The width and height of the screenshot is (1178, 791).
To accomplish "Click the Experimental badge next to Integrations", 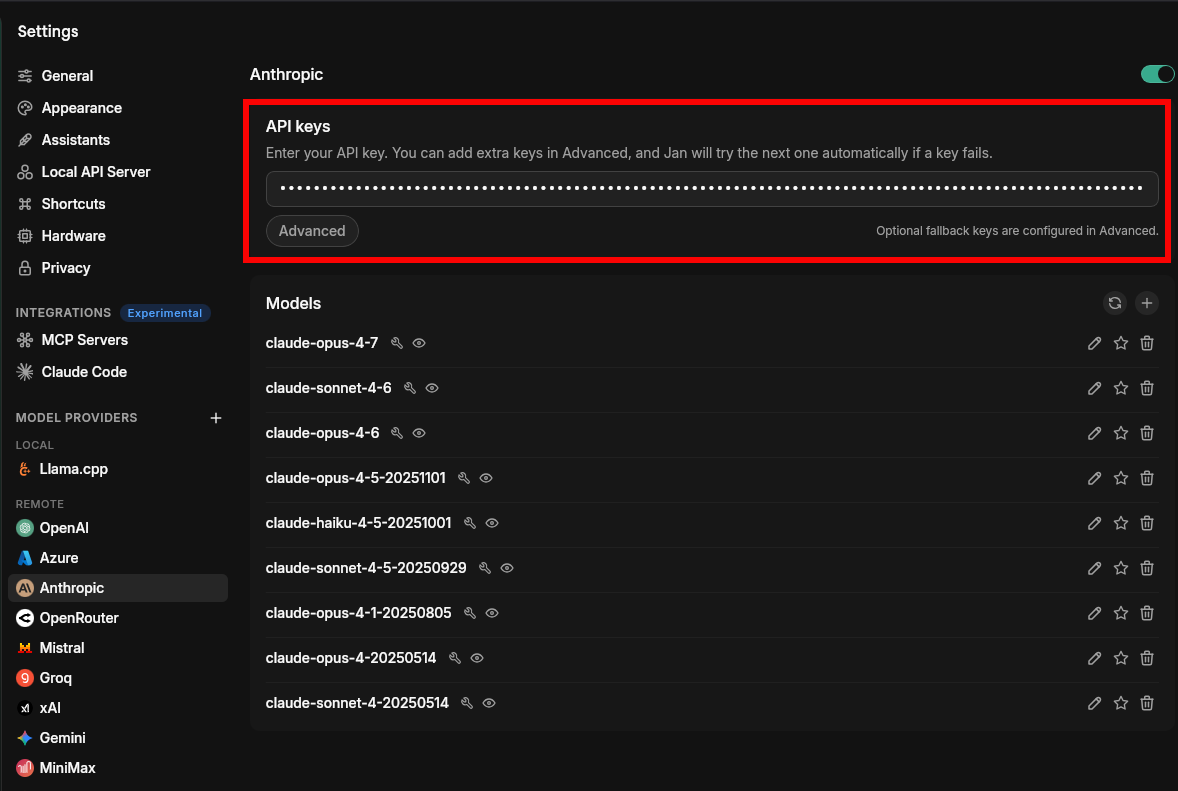I will [165, 313].
